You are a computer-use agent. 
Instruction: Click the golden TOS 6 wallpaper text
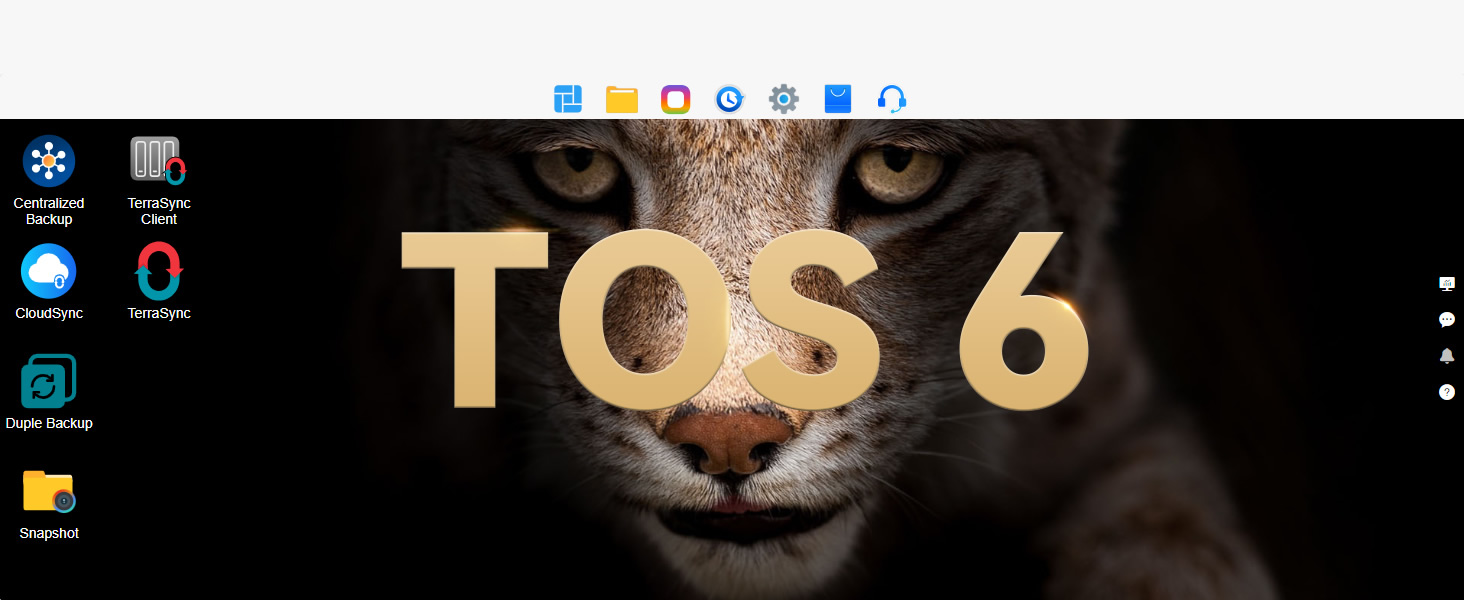[745, 320]
